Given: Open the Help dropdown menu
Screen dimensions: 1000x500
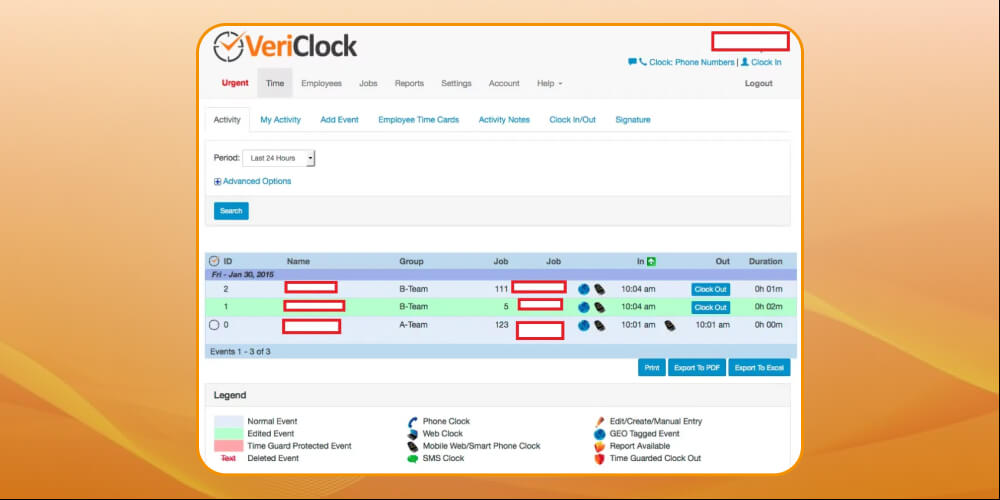Looking at the screenshot, I should pos(549,84).
